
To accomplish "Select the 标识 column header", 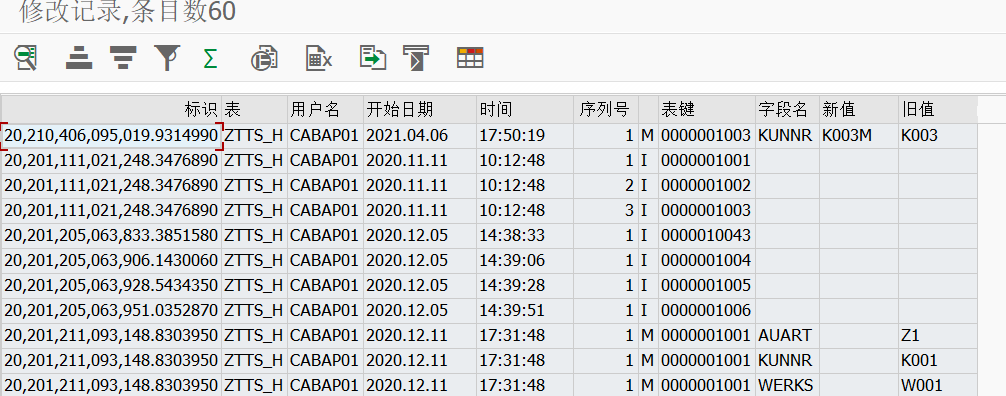I will point(112,110).
